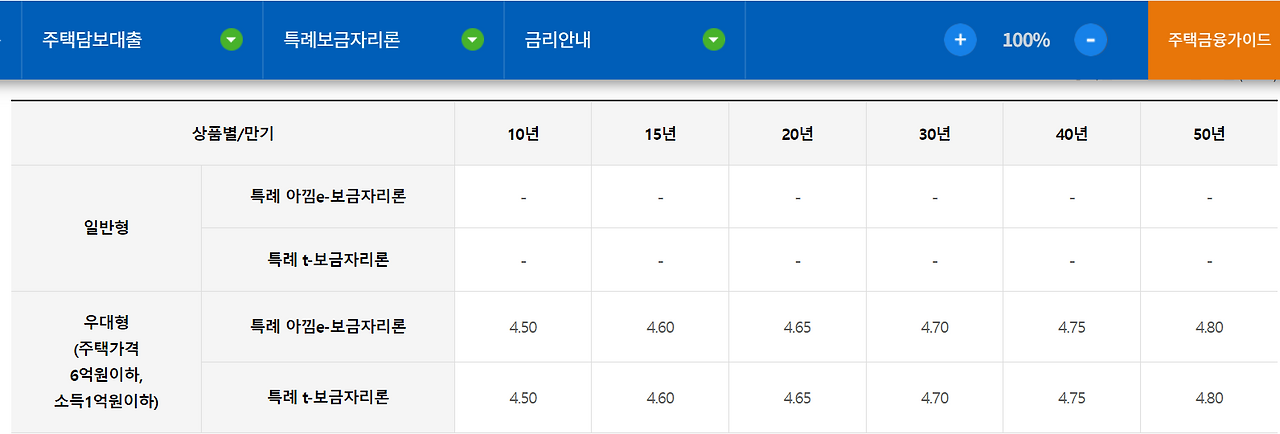Click the 일반형 row group cell
Viewport: 1280px width, 434px height.
click(107, 228)
